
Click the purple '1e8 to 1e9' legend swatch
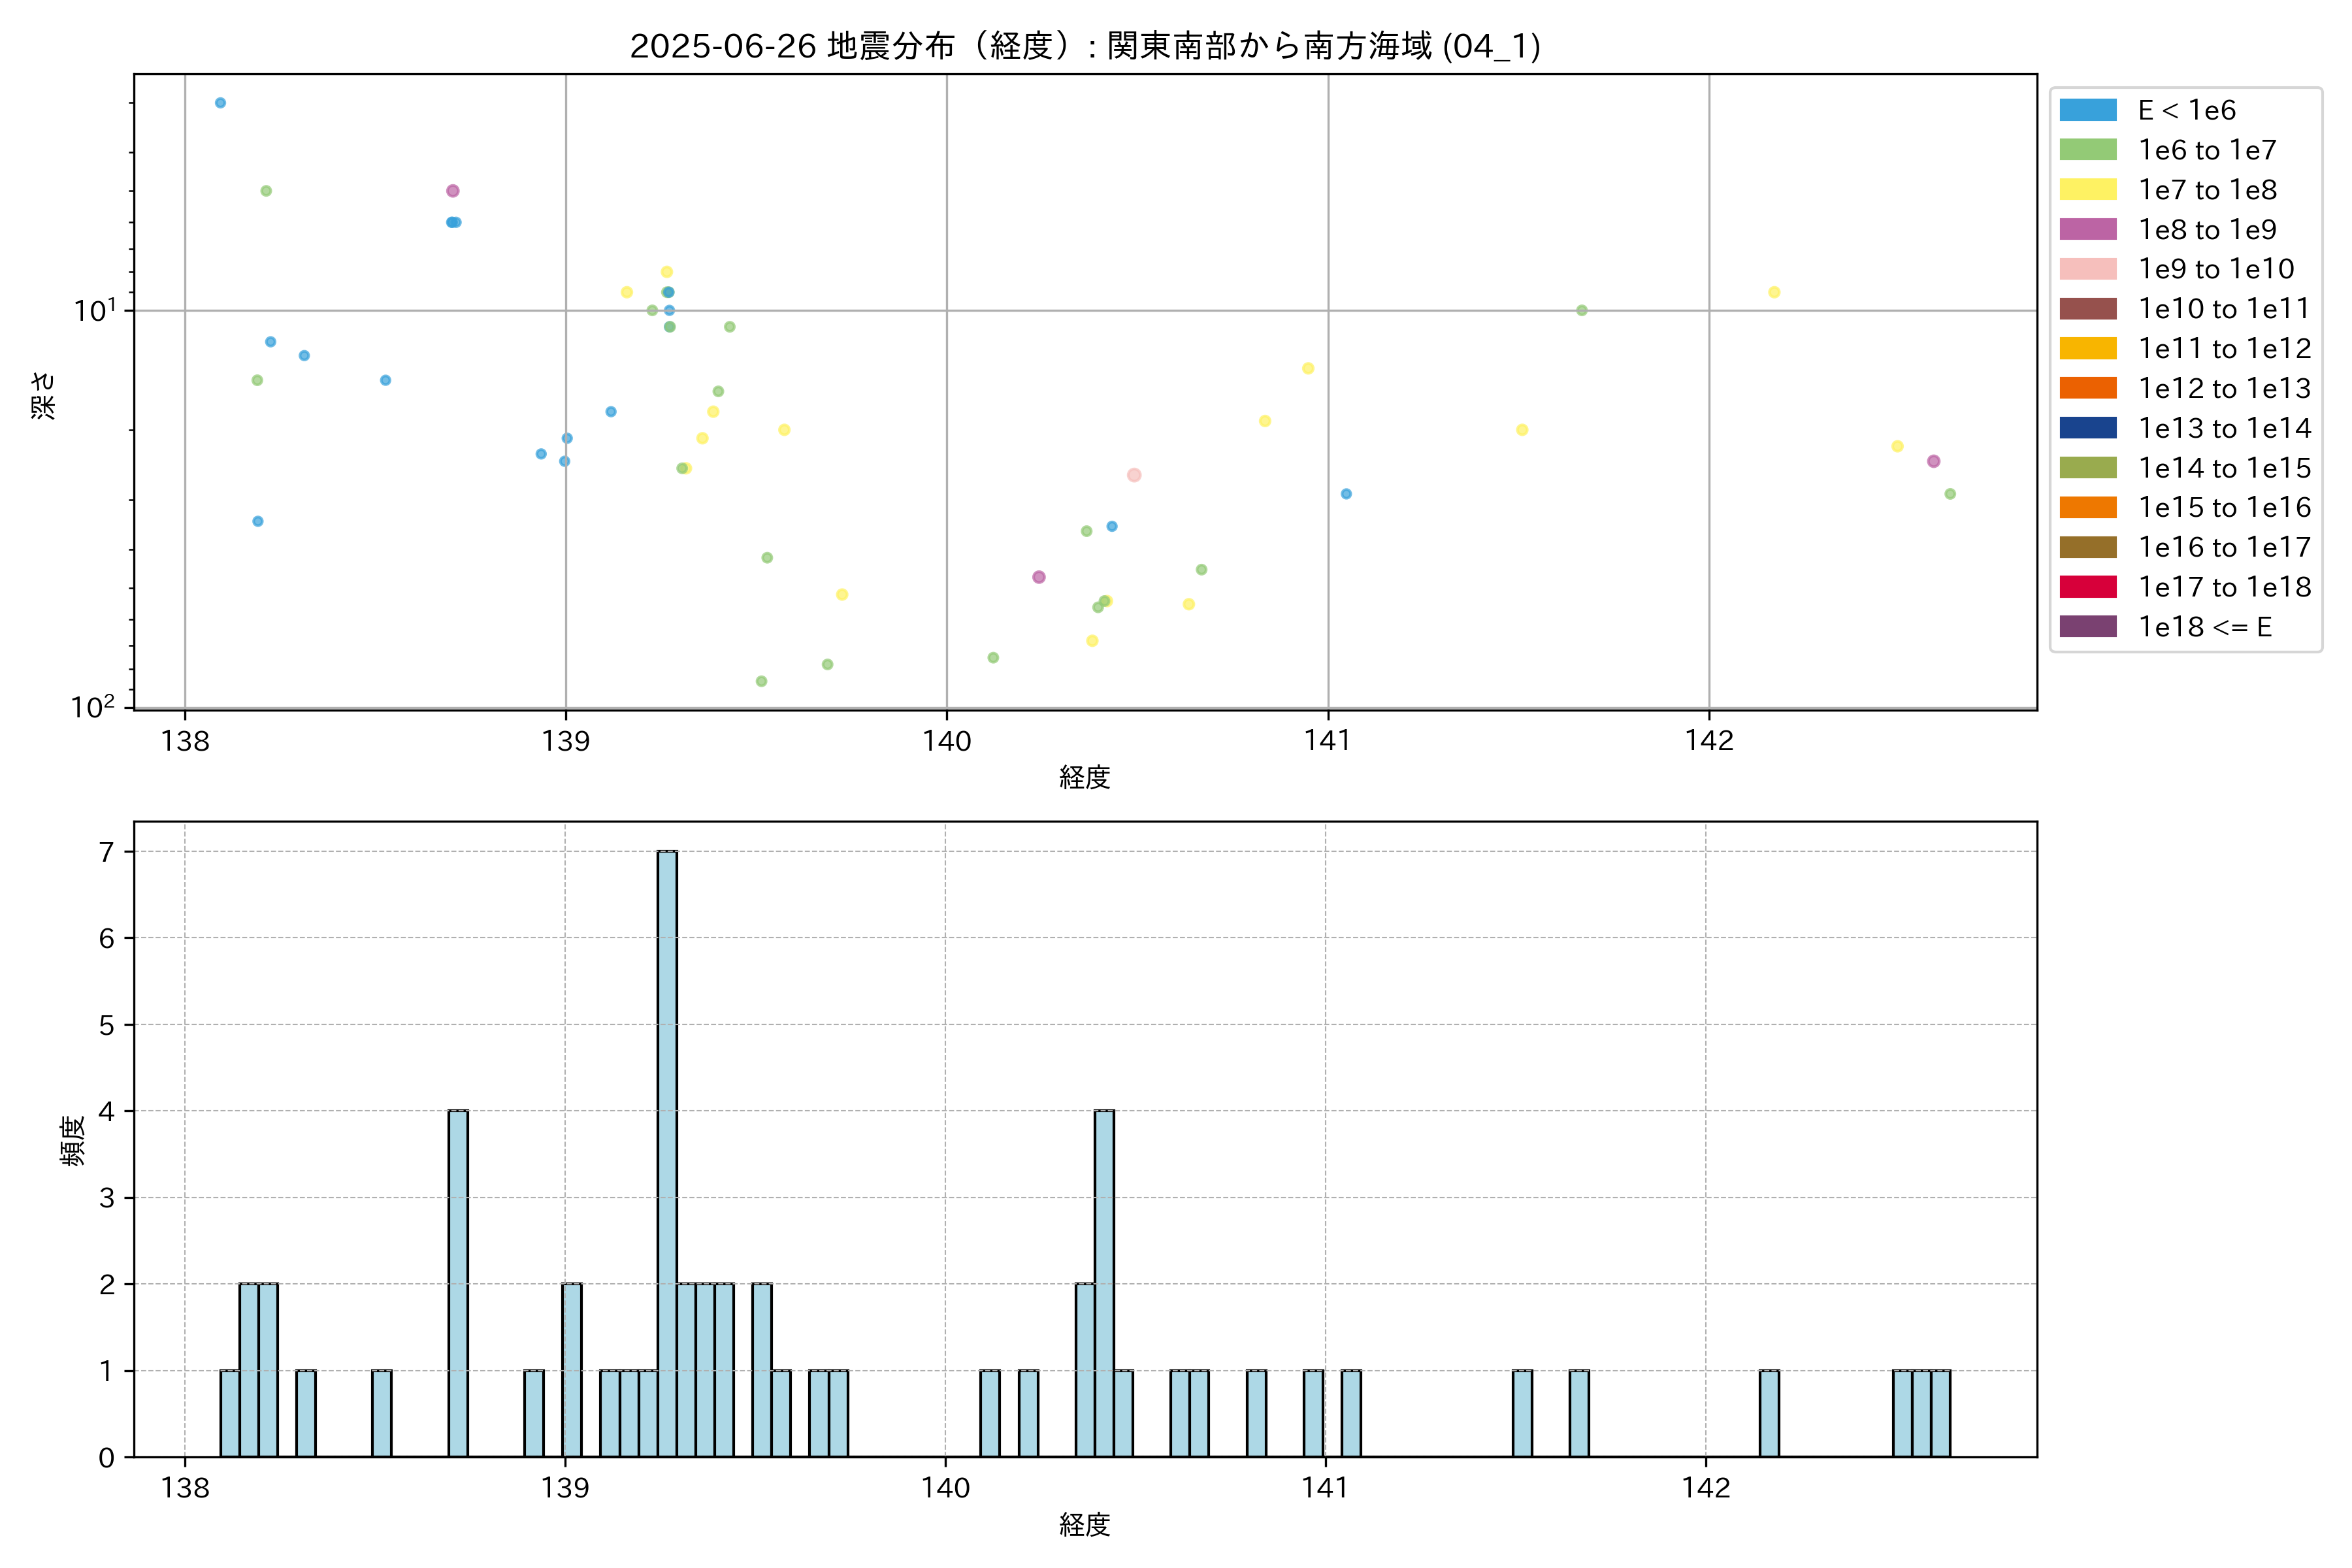point(2087,229)
